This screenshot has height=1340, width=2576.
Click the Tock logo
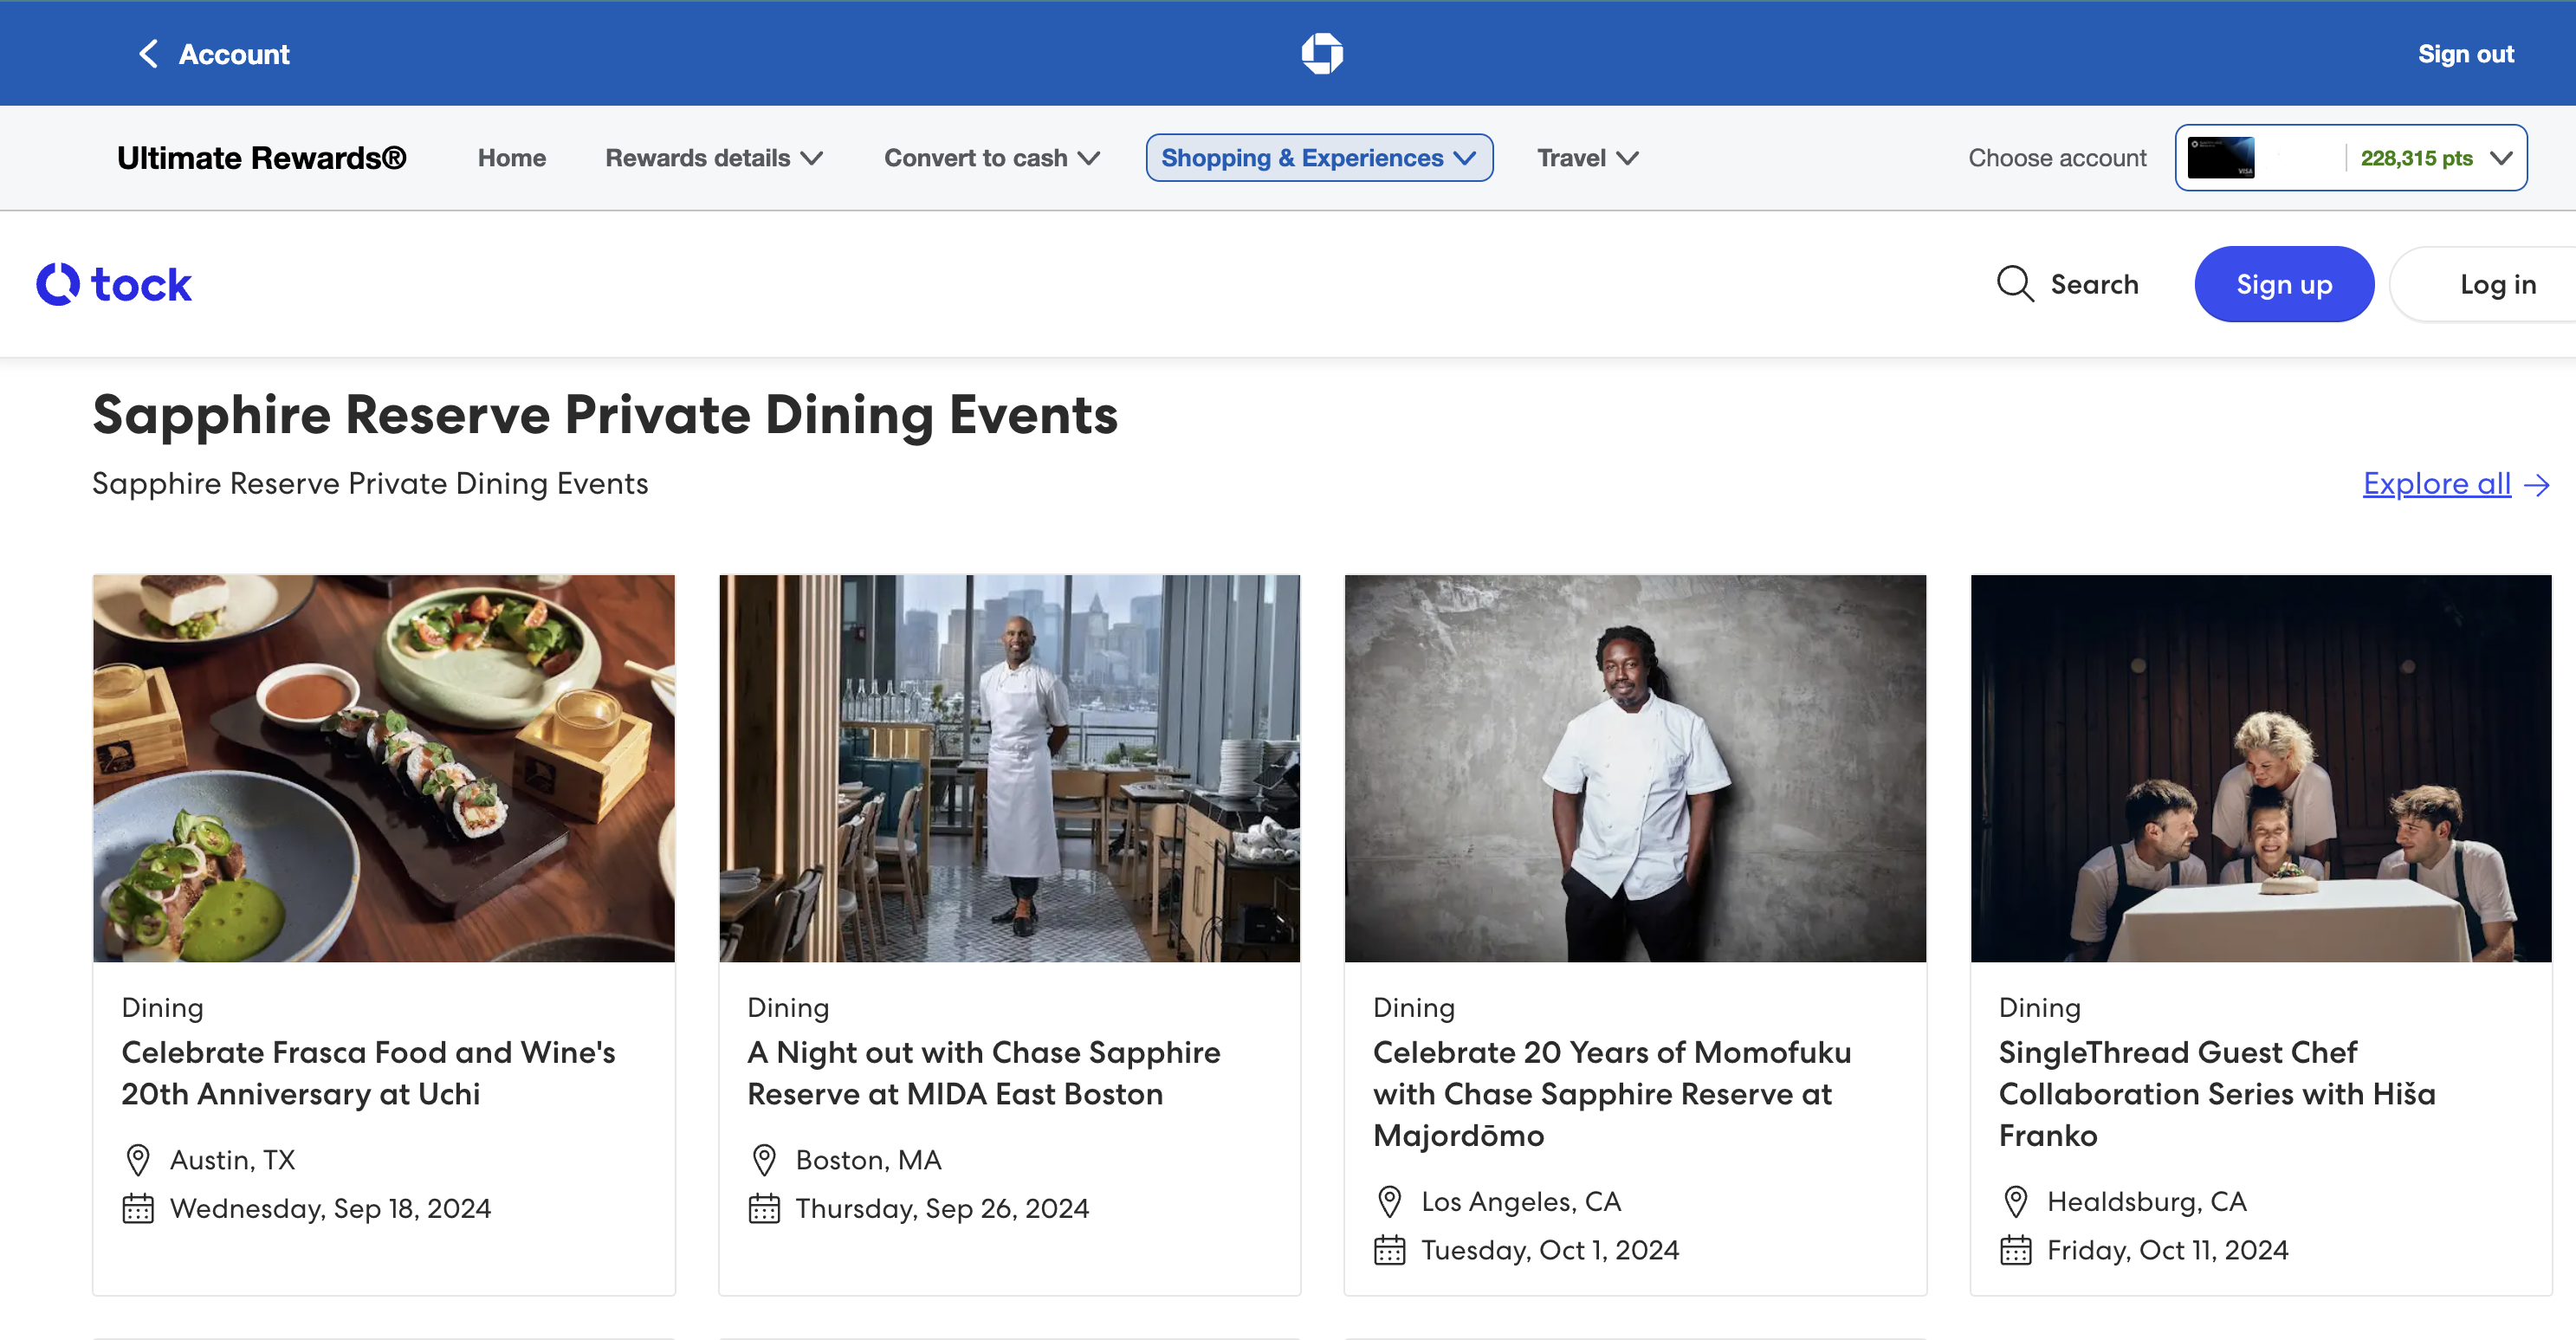114,285
